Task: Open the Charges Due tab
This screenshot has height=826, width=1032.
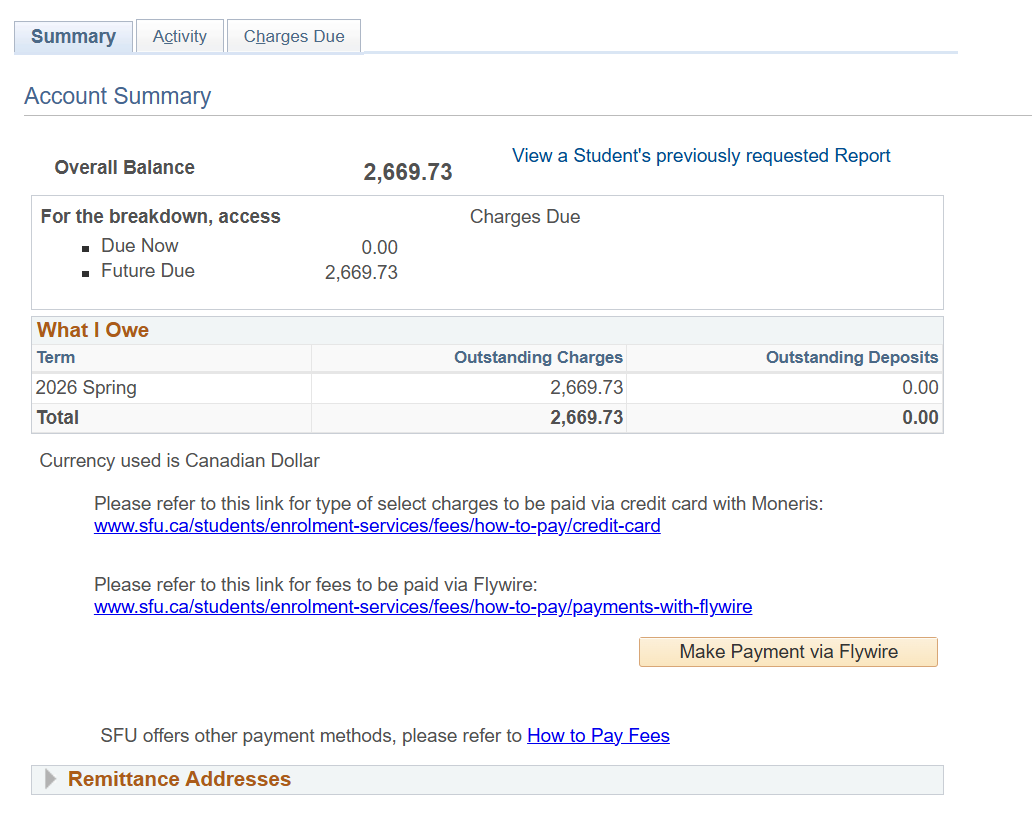Action: click(x=294, y=37)
